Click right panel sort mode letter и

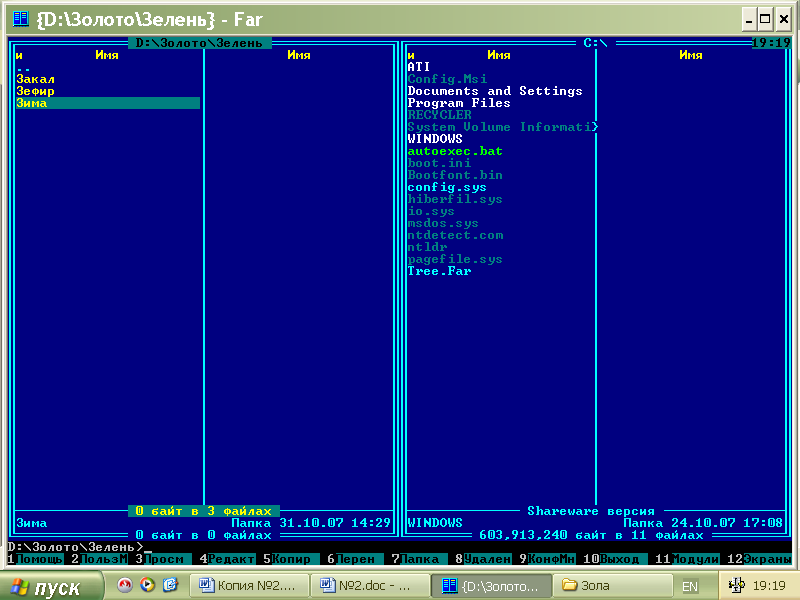(x=411, y=56)
